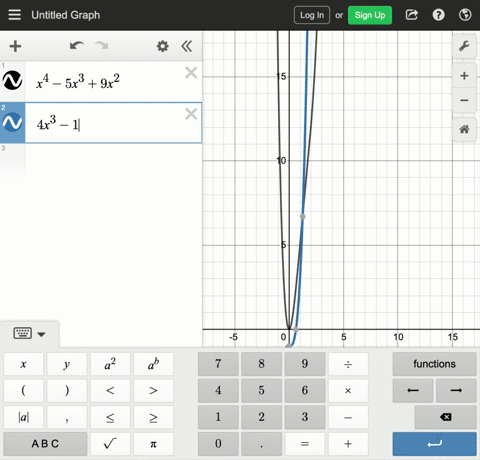The height and width of the screenshot is (460, 480).
Task: Tap the plus key on keypad
Action: pyautogui.click(x=348, y=444)
